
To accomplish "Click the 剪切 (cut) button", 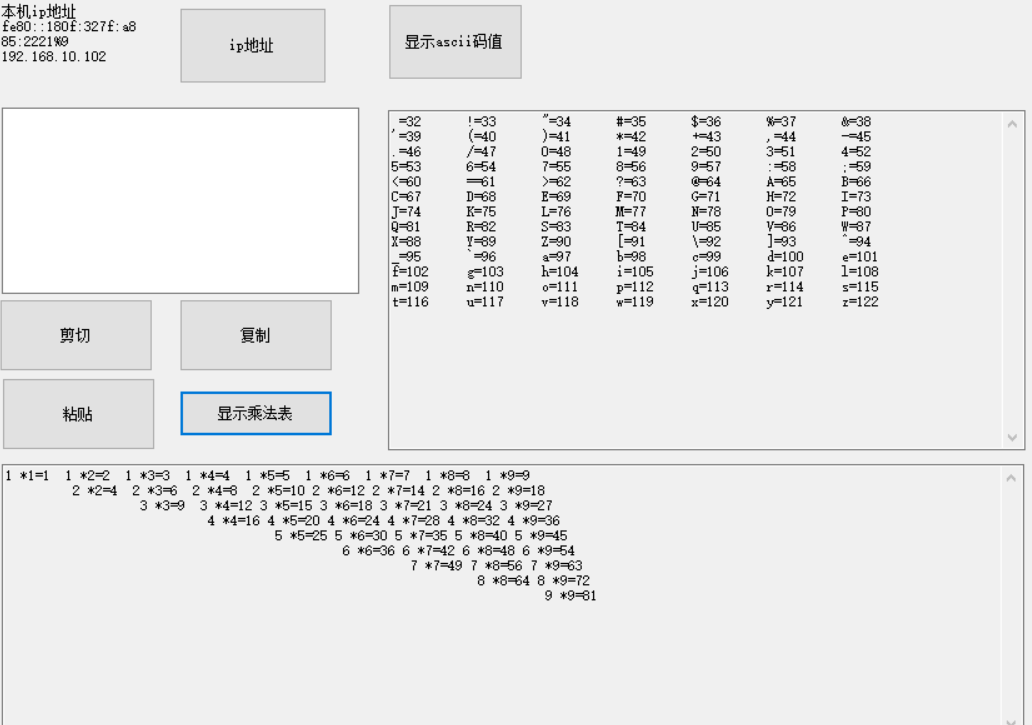I will 76,335.
